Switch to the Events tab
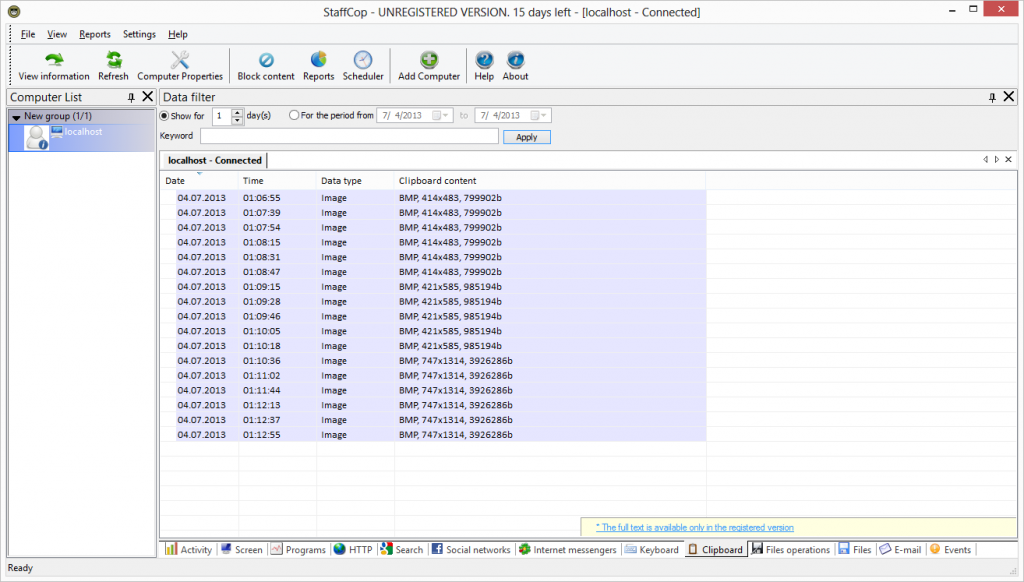 [950, 549]
